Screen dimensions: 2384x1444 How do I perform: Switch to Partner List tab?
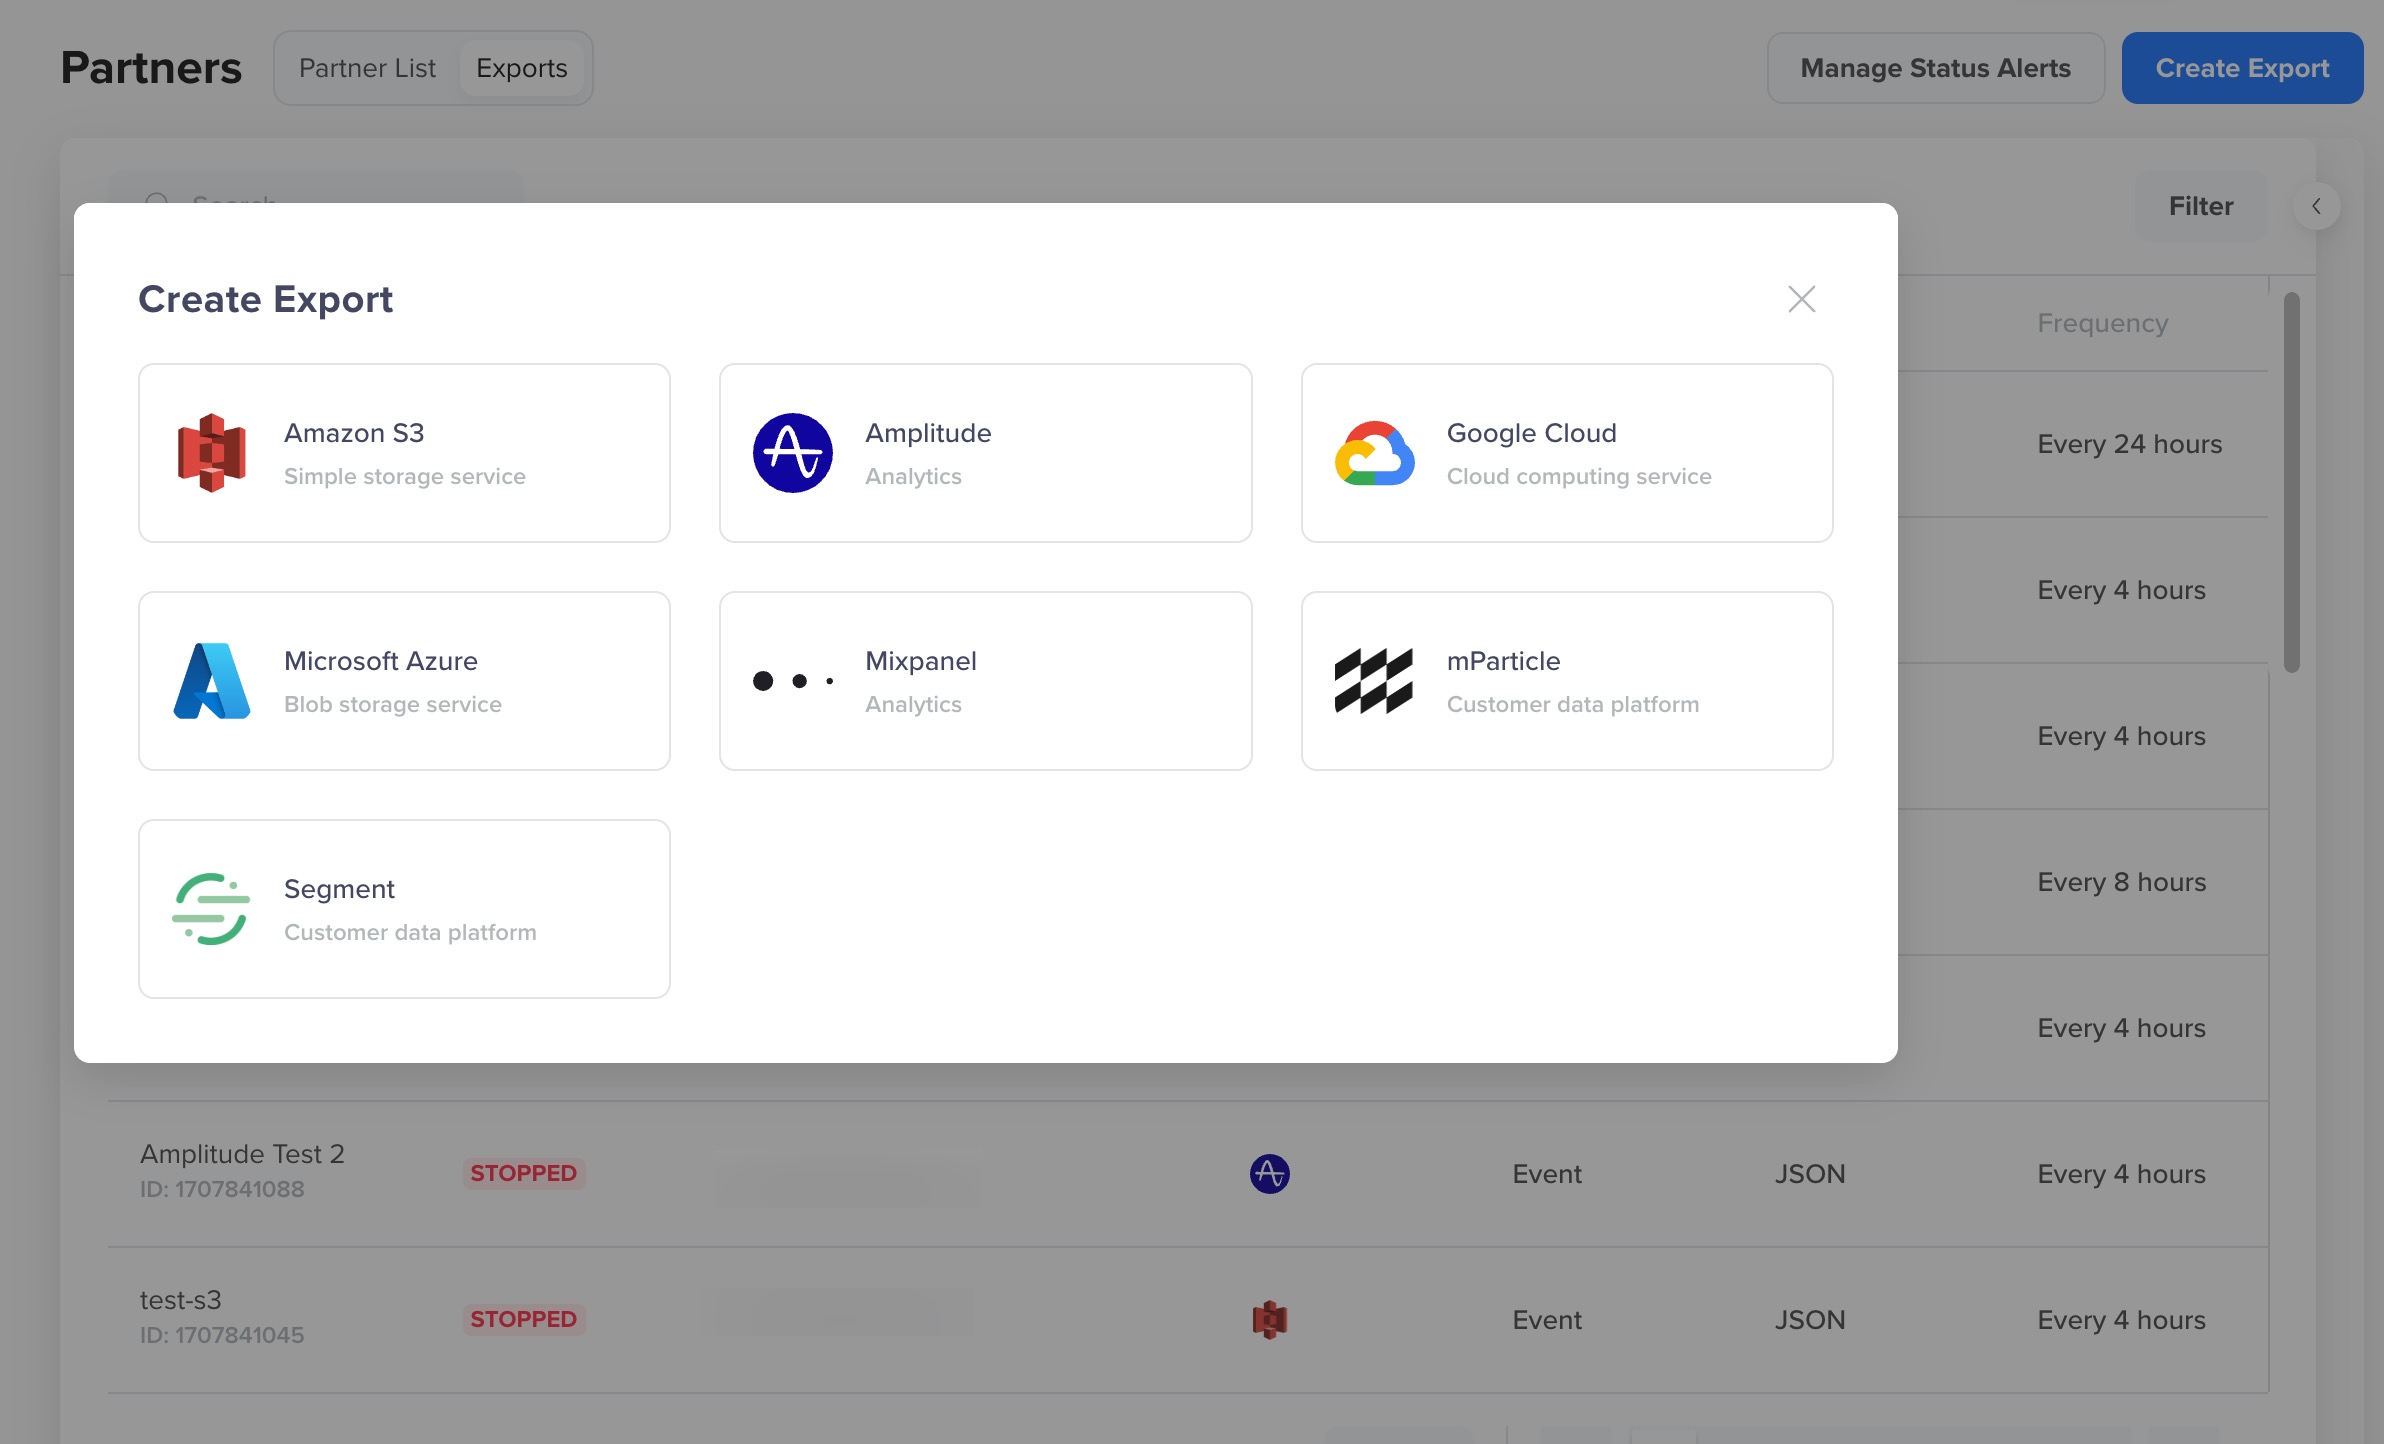(x=366, y=68)
